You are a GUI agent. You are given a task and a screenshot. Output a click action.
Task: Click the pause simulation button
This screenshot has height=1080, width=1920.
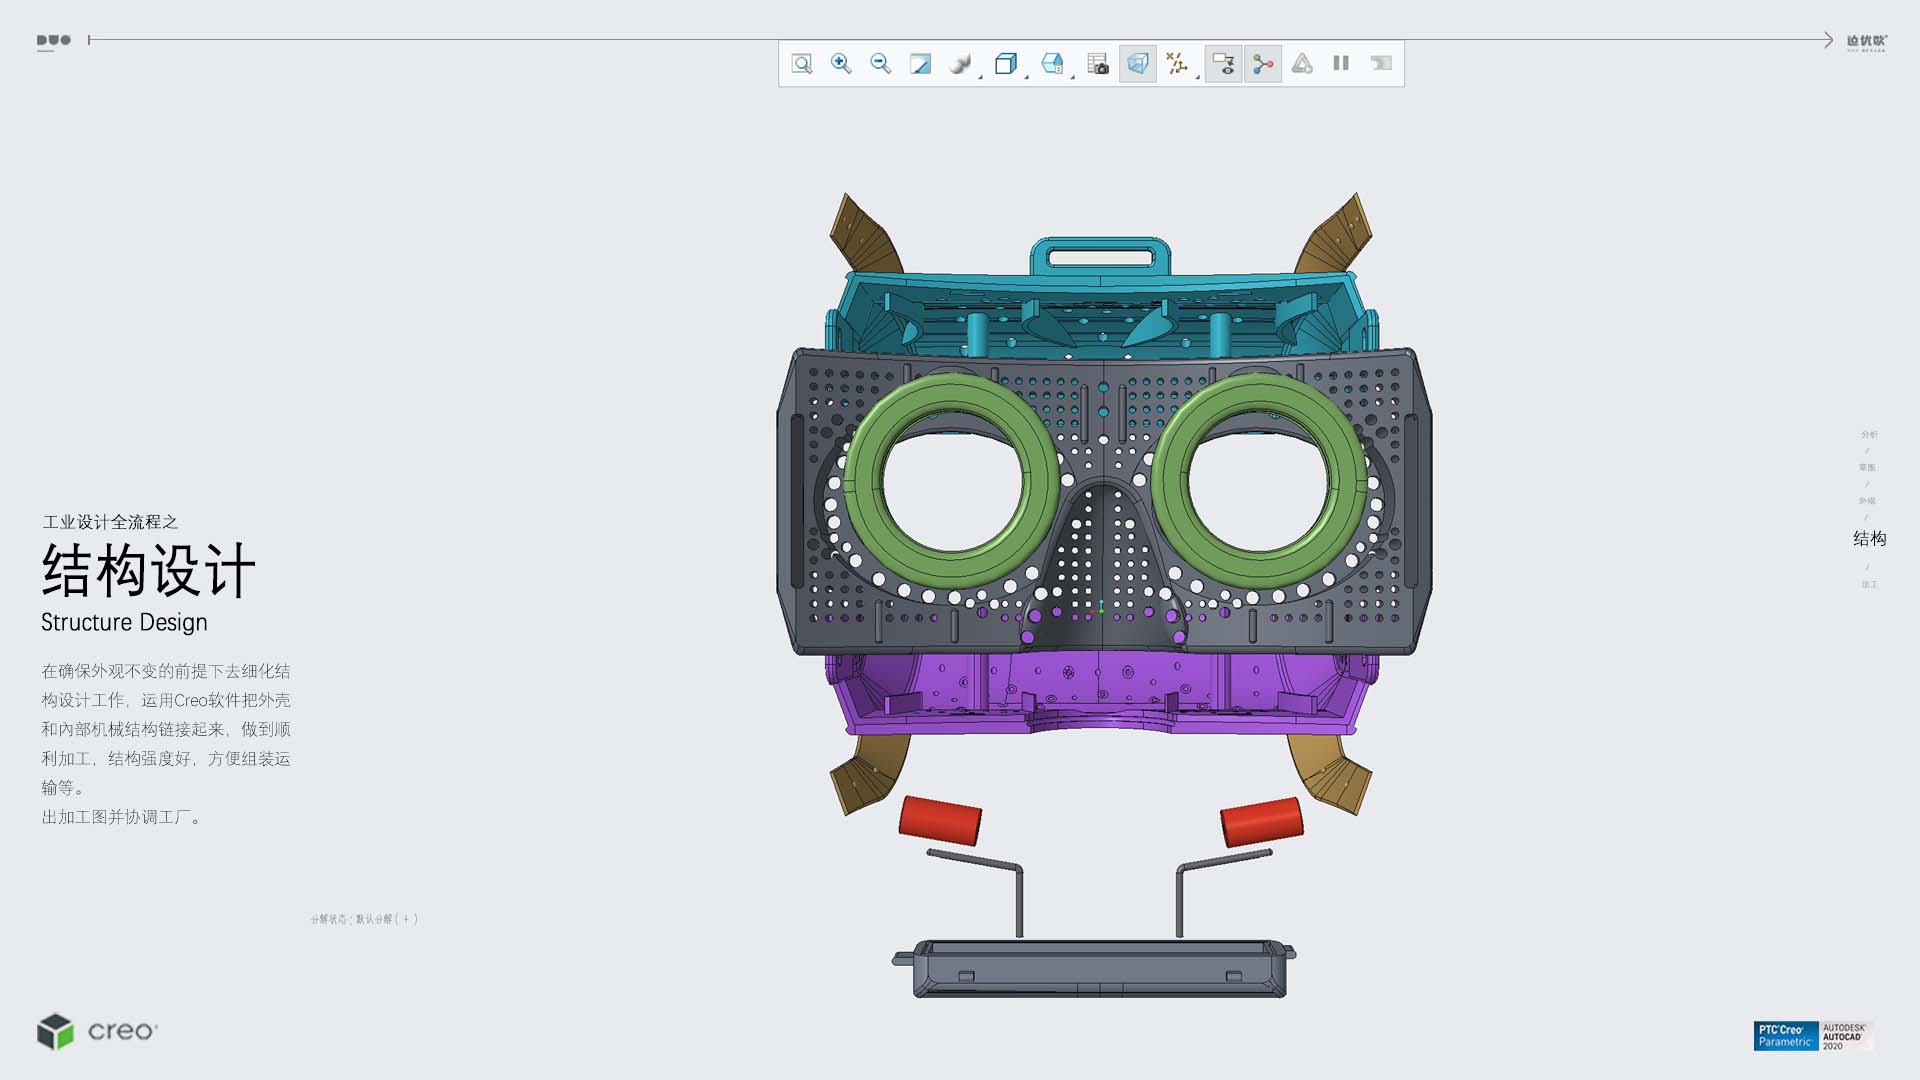1341,64
